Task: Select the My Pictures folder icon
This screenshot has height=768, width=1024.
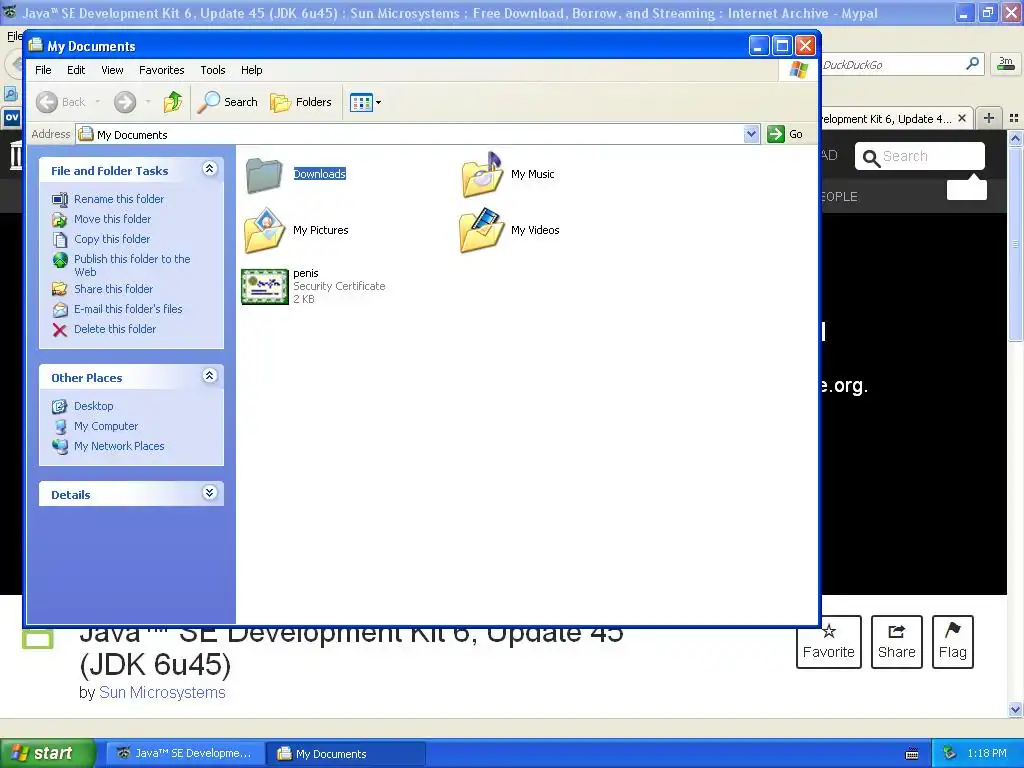Action: tap(264, 231)
